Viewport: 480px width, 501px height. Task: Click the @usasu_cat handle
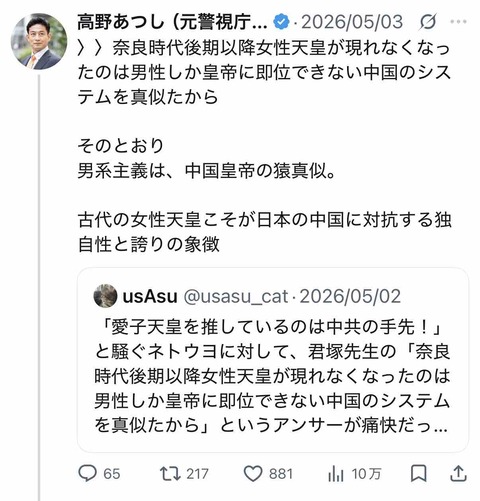[x=236, y=296]
